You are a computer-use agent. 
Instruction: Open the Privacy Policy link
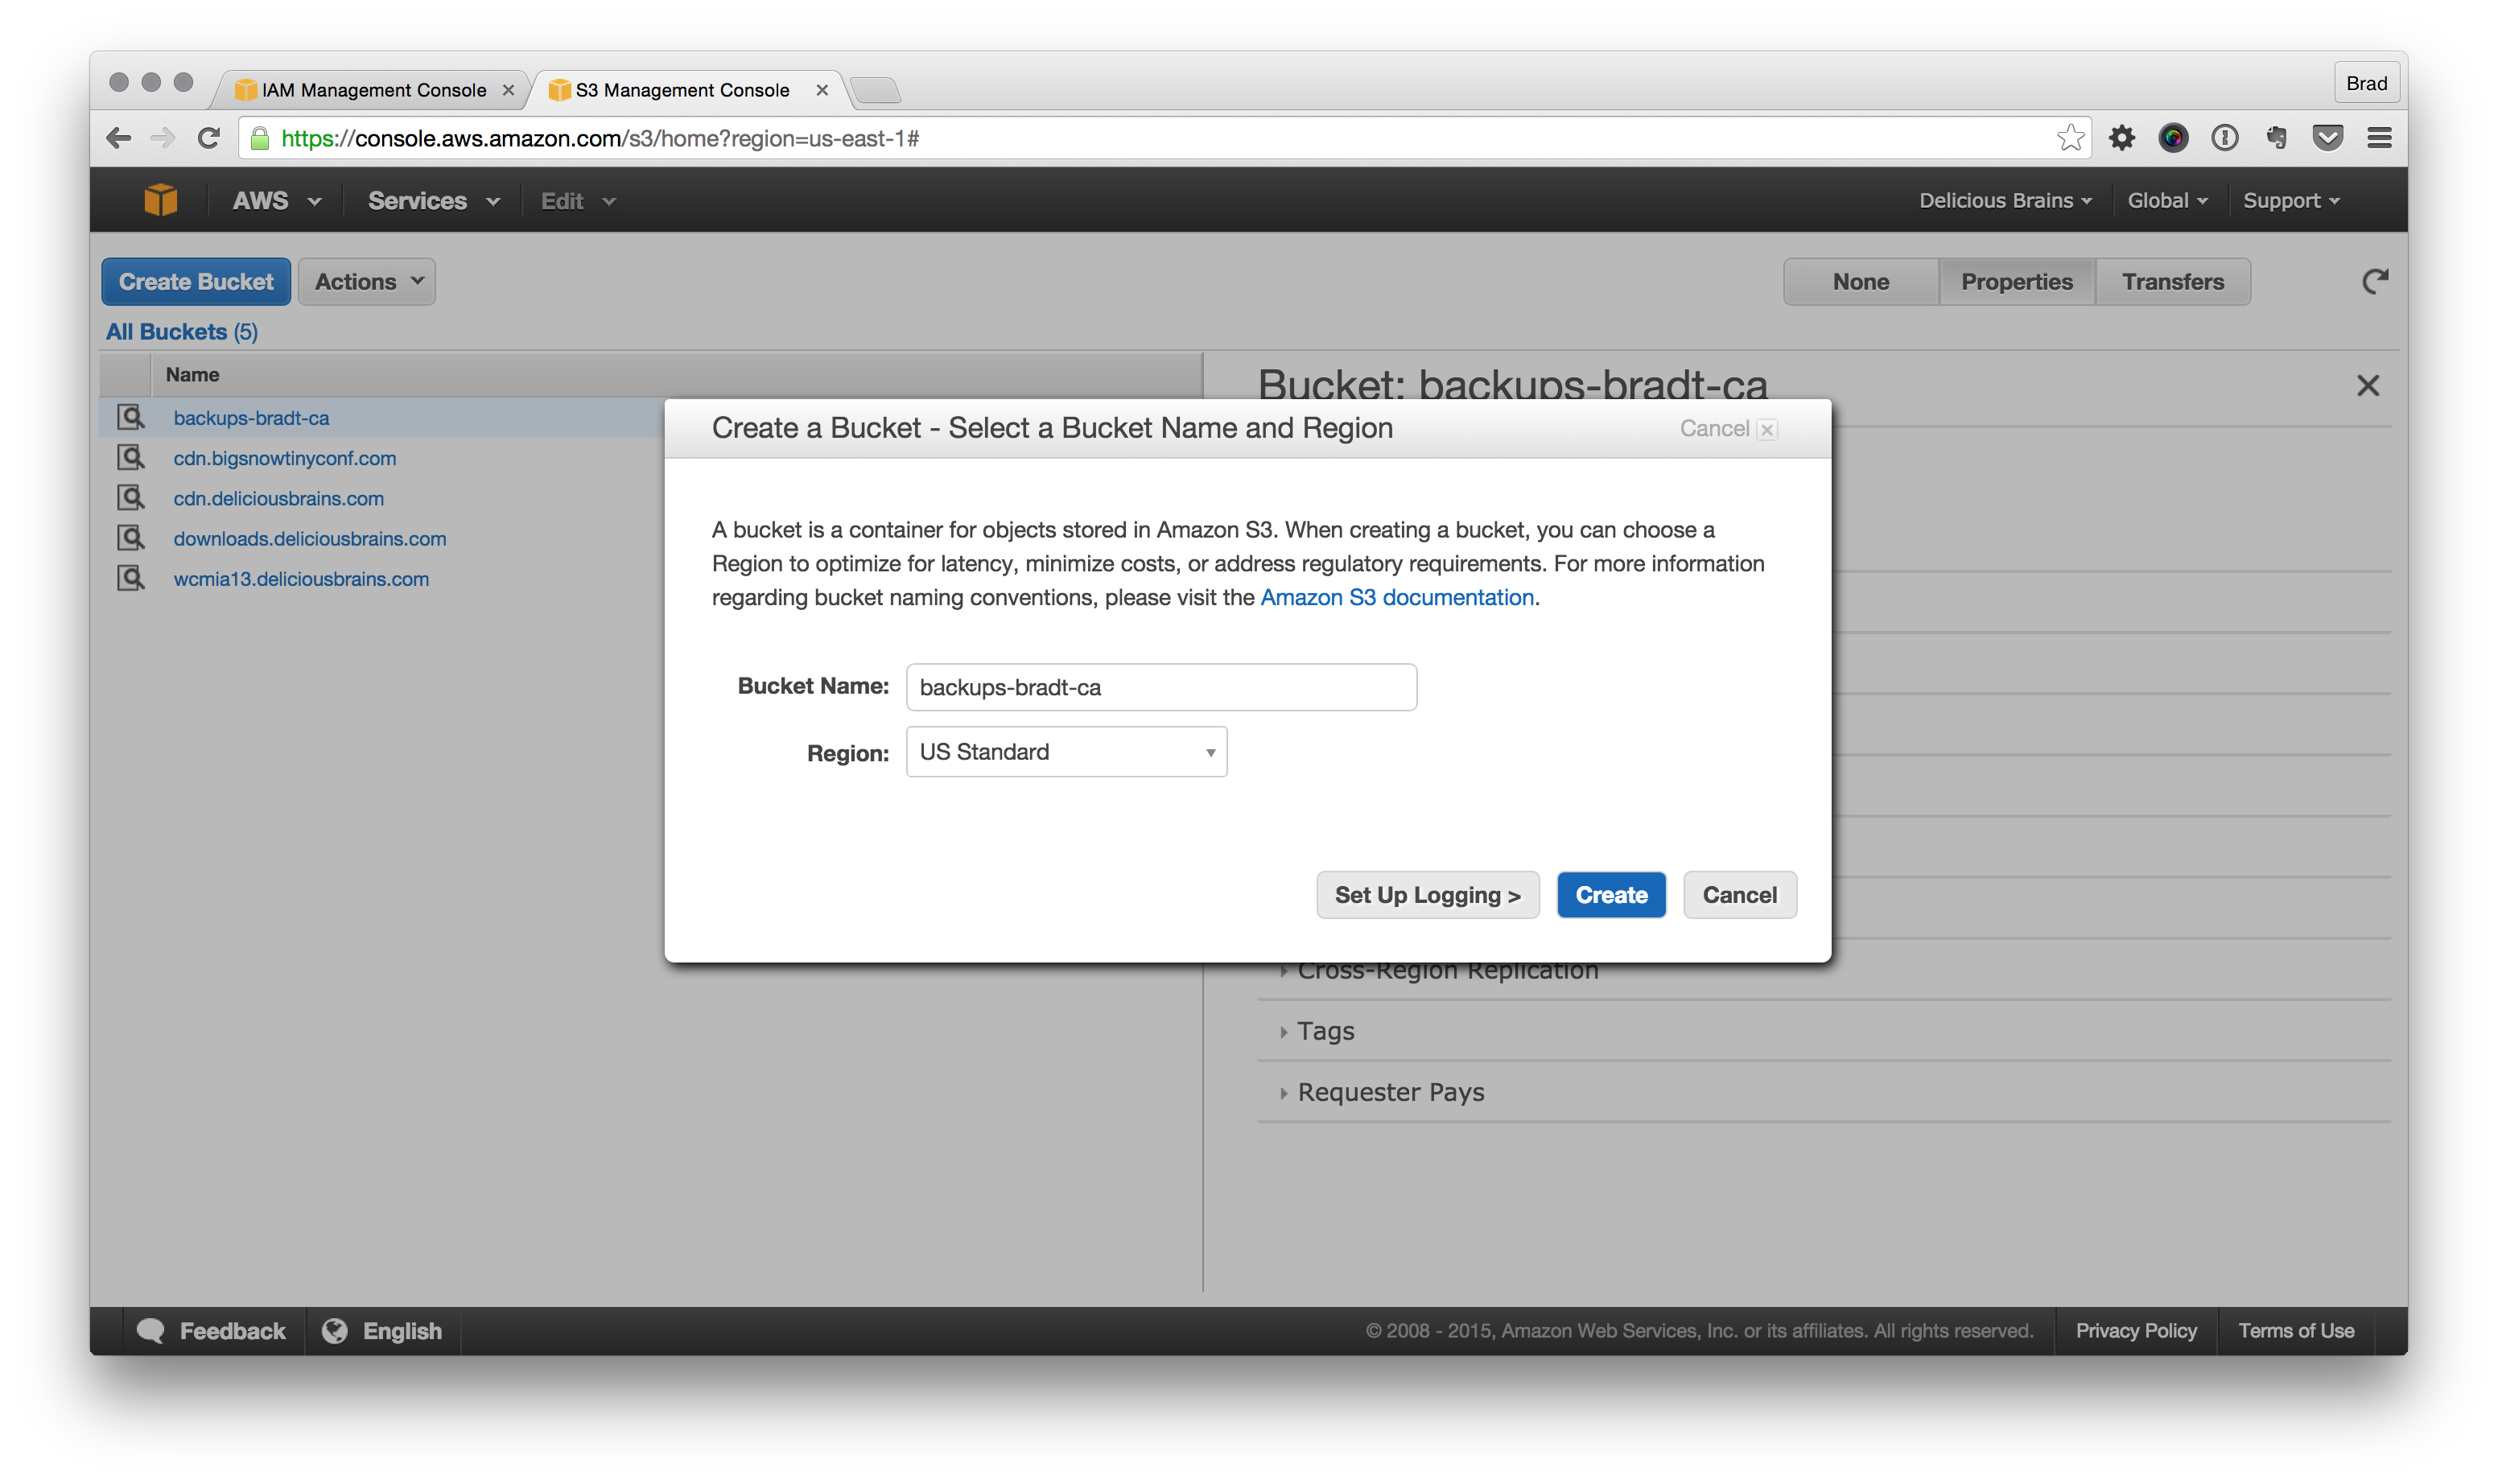click(2135, 1330)
